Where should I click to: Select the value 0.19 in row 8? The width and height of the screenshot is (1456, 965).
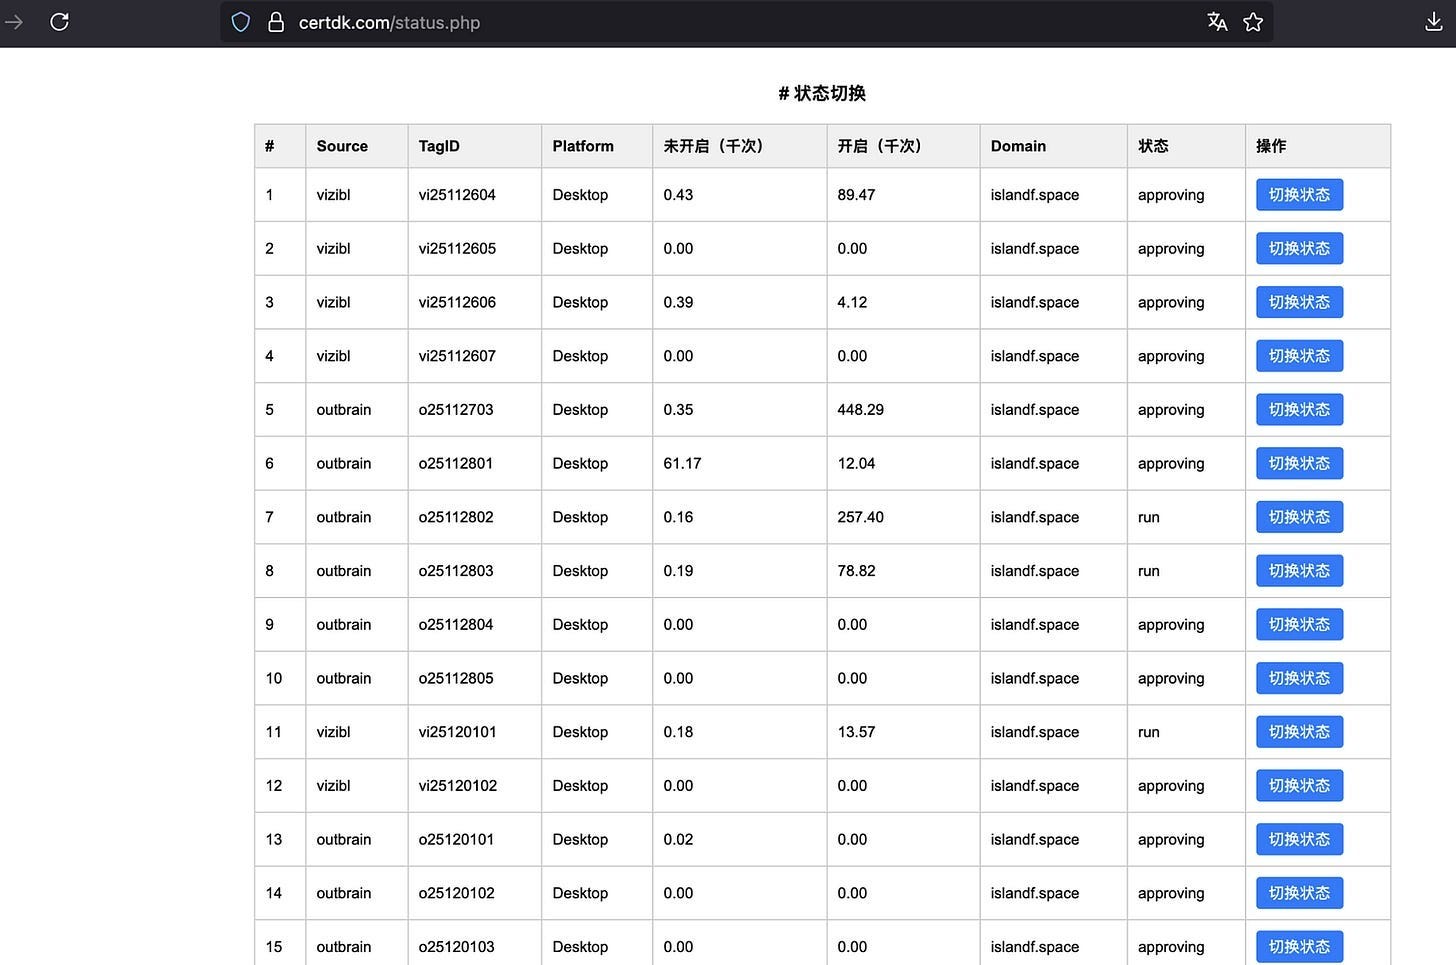678,571
